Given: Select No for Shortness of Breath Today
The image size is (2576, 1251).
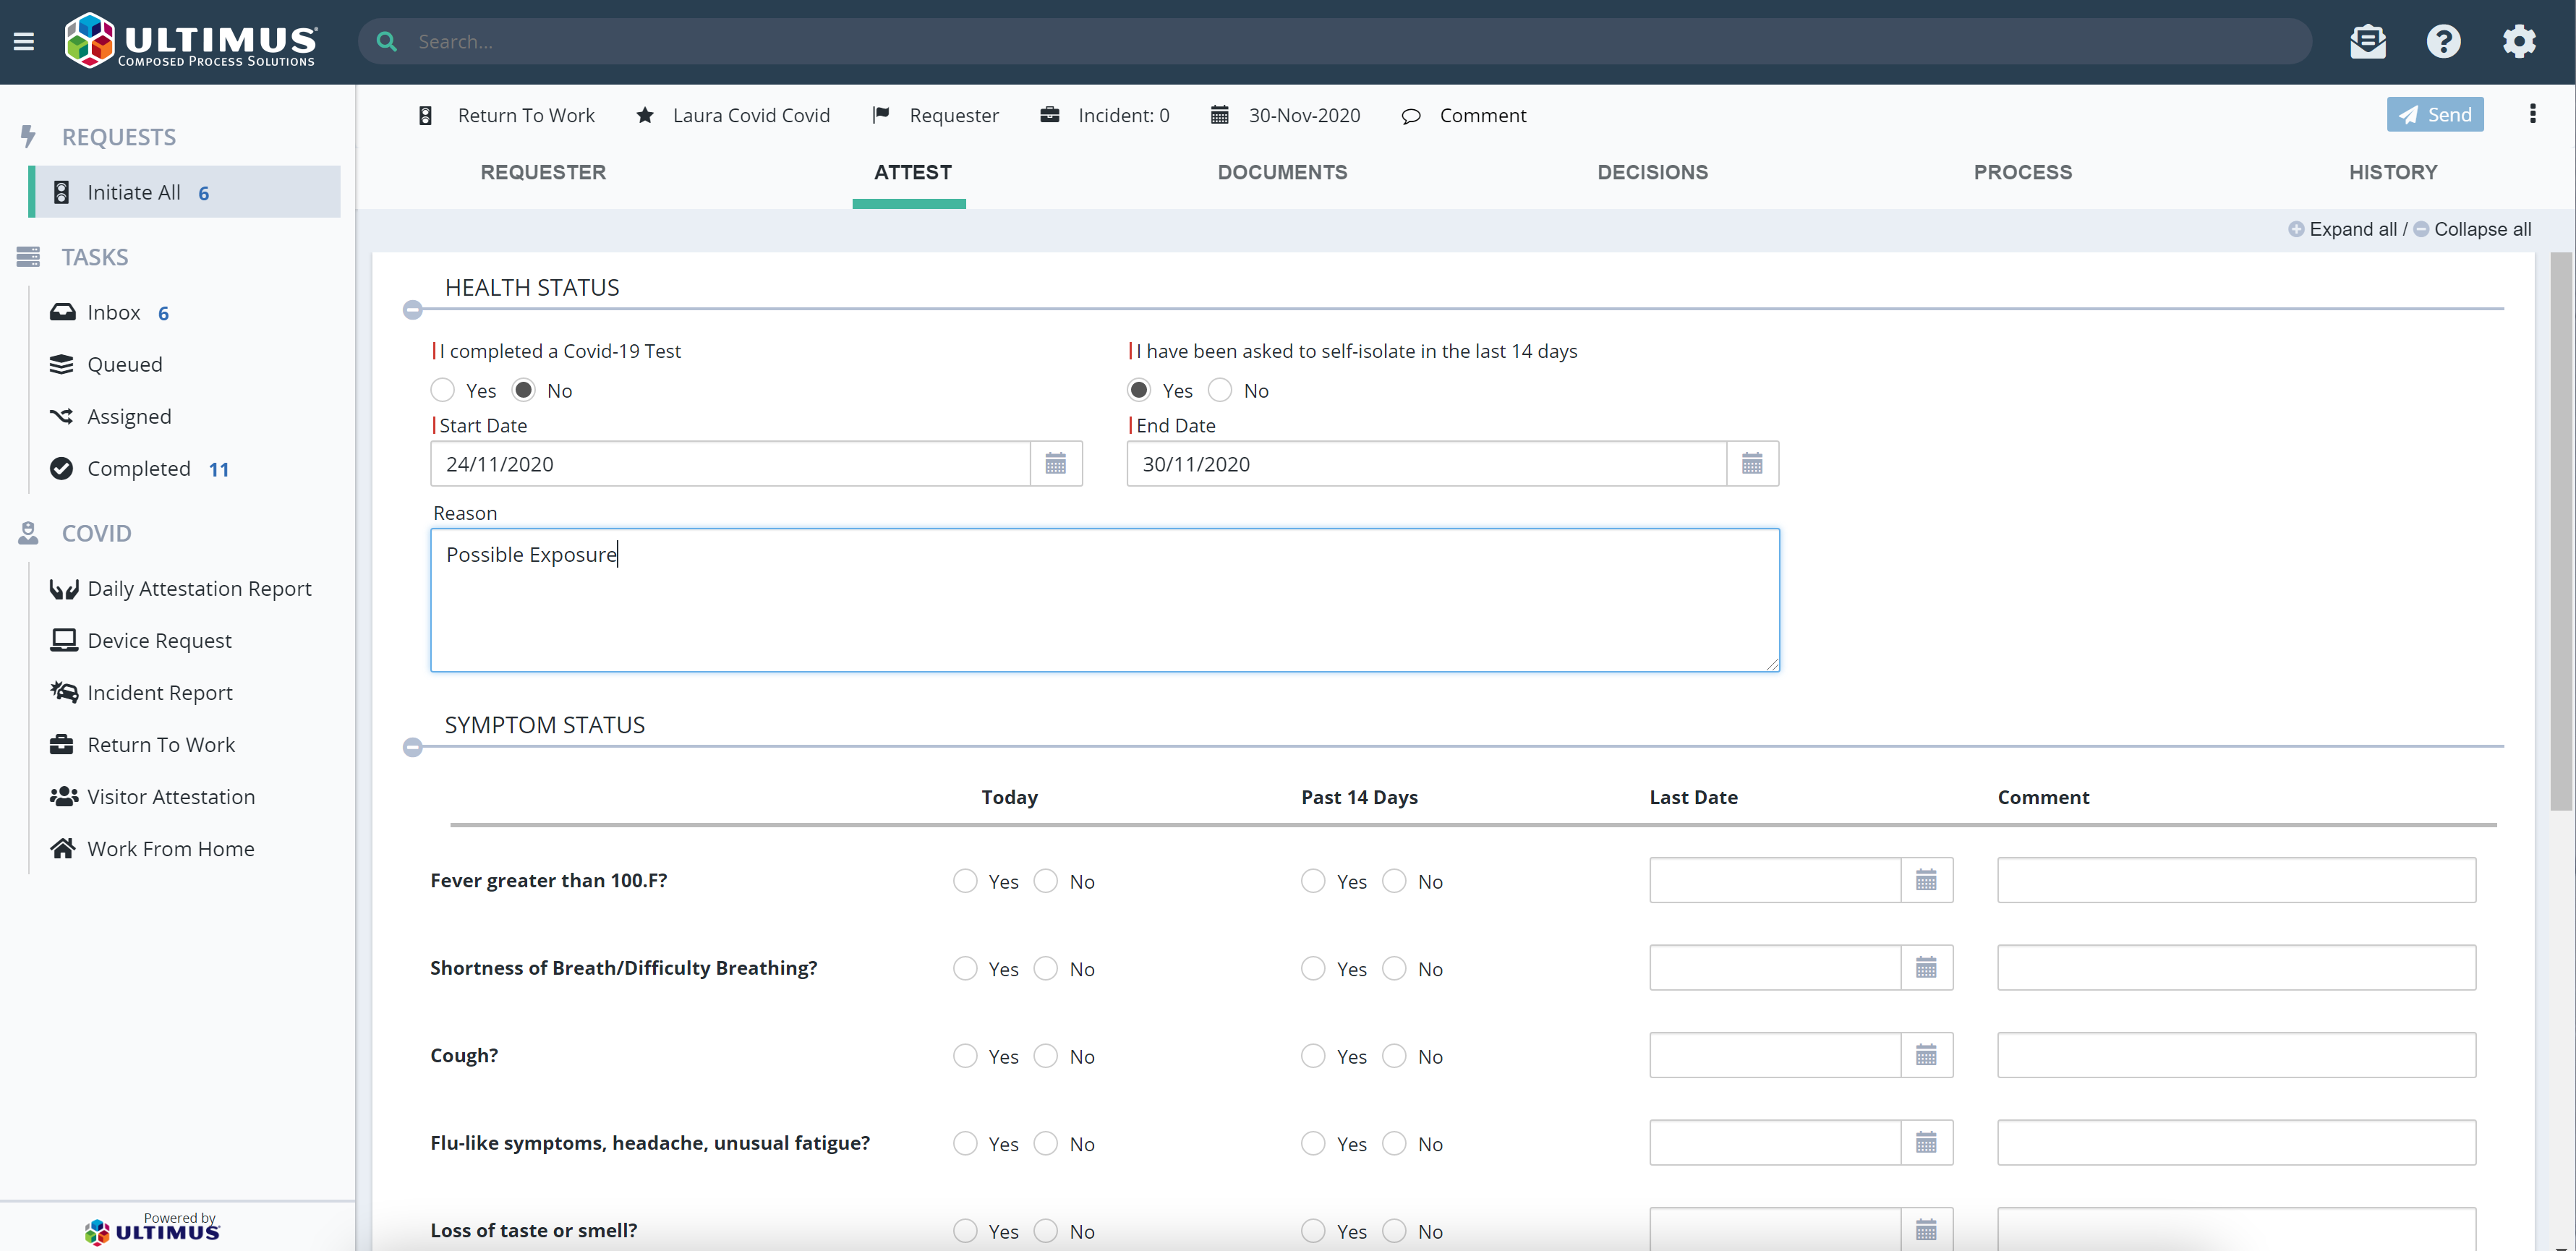Looking at the screenshot, I should pos(1046,968).
